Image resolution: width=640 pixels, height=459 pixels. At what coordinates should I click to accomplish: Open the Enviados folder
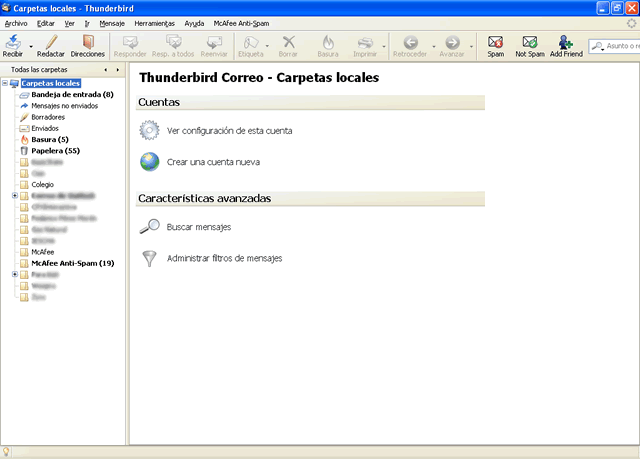click(x=45, y=129)
